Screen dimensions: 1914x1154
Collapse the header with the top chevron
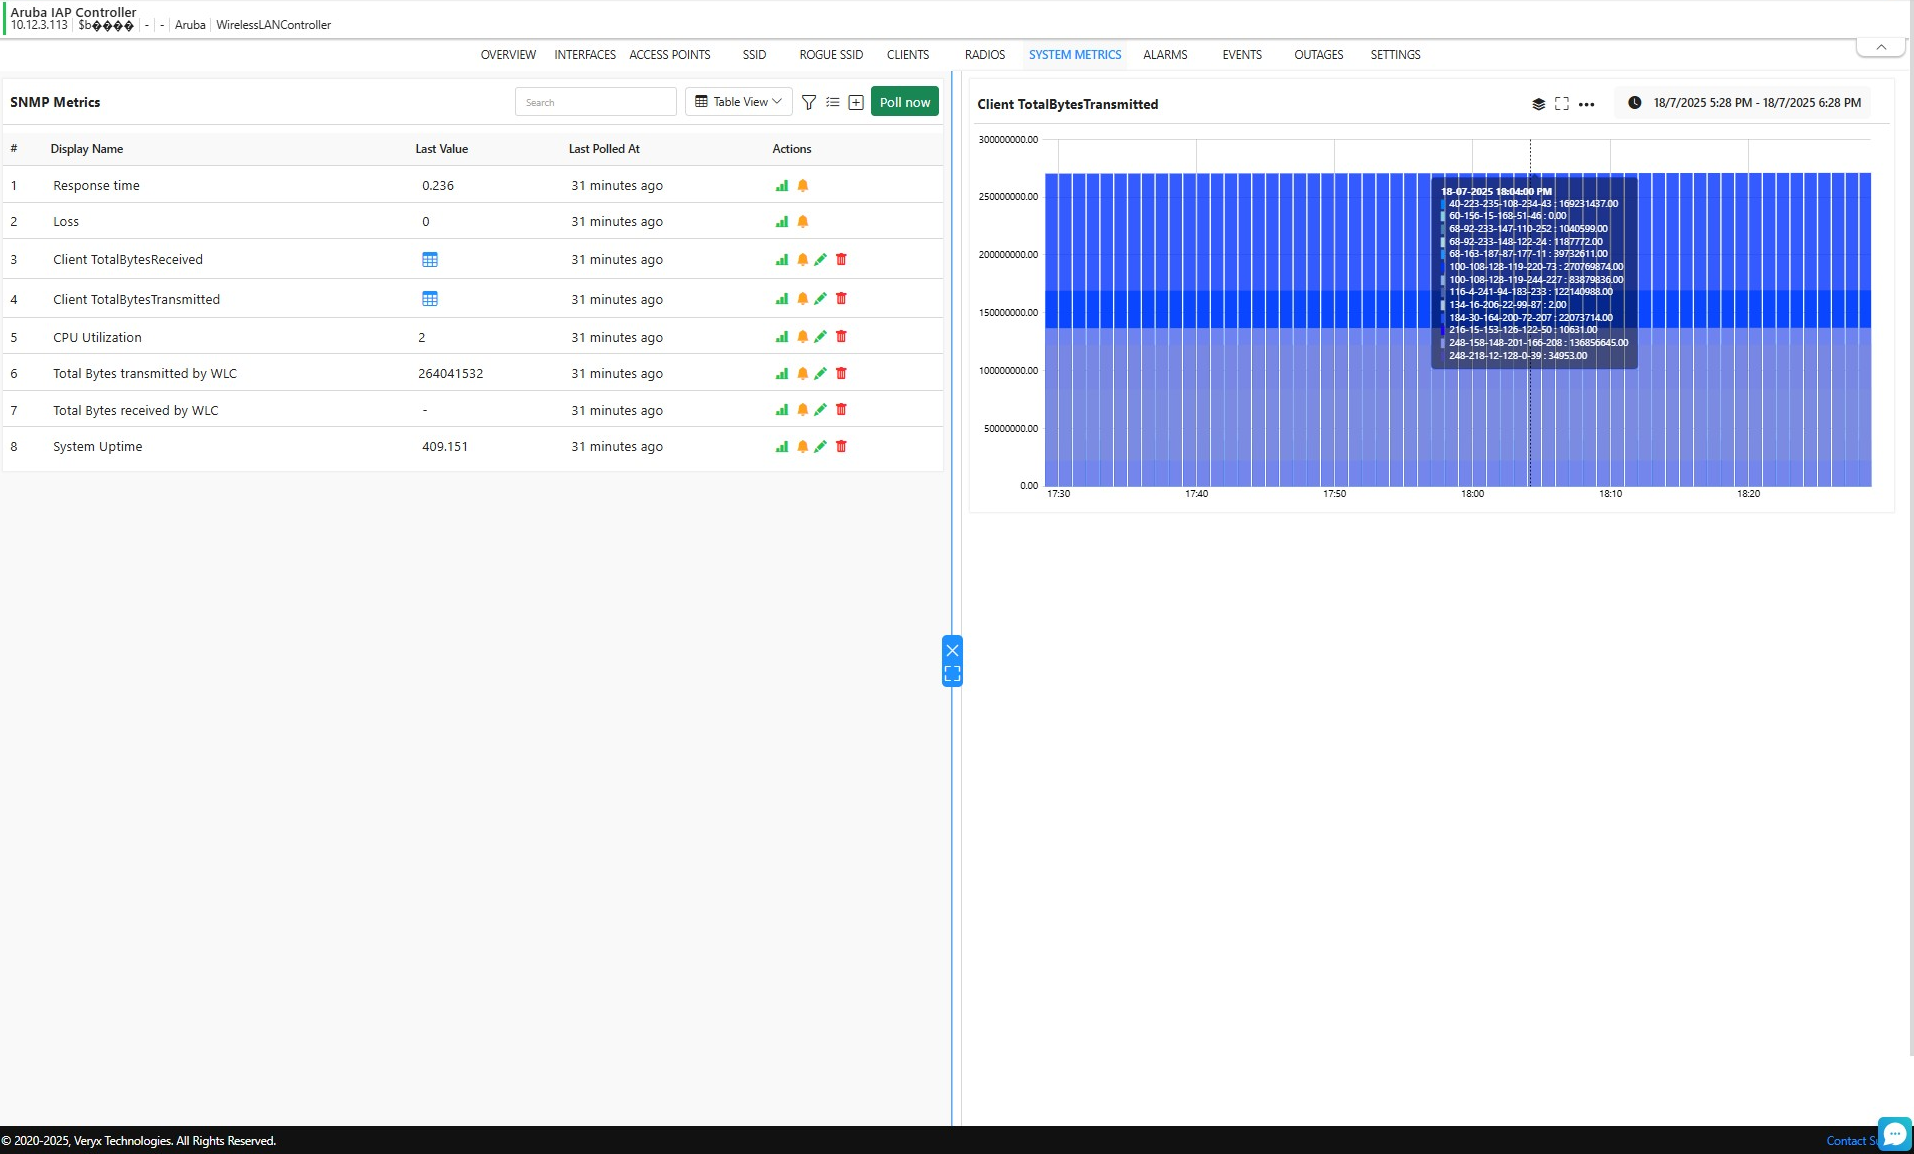[x=1881, y=47]
